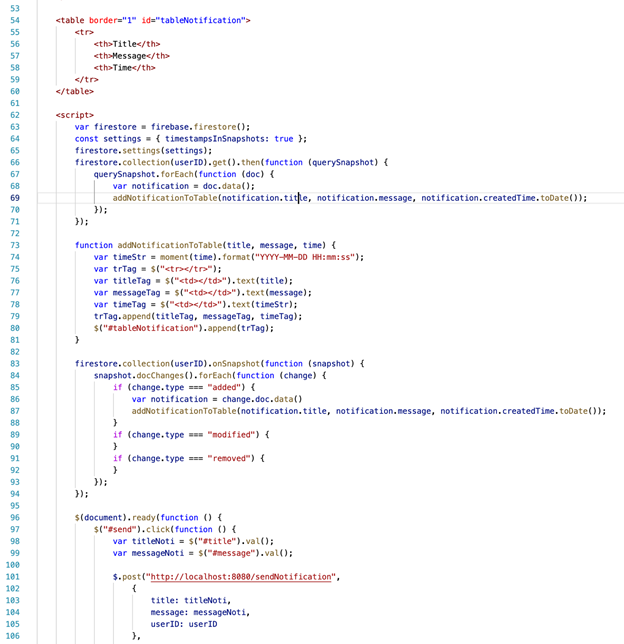This screenshot has width=624, height=644.
Task: Click the <th>Time</th> header line
Action: [x=124, y=68]
